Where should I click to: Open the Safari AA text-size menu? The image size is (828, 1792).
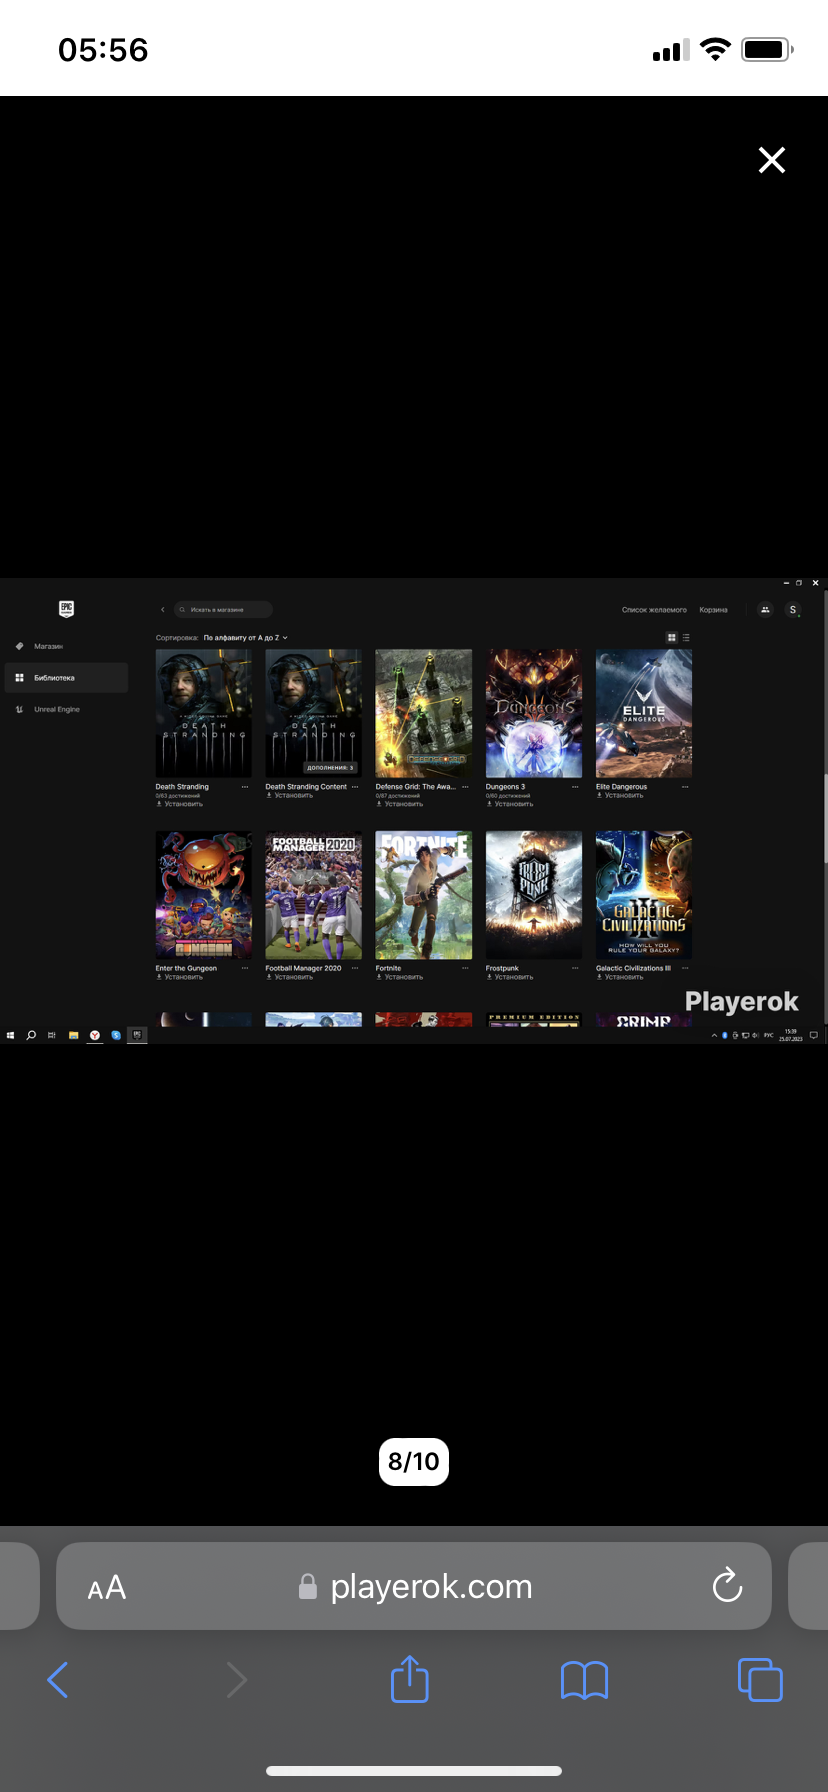pyautogui.click(x=107, y=1587)
